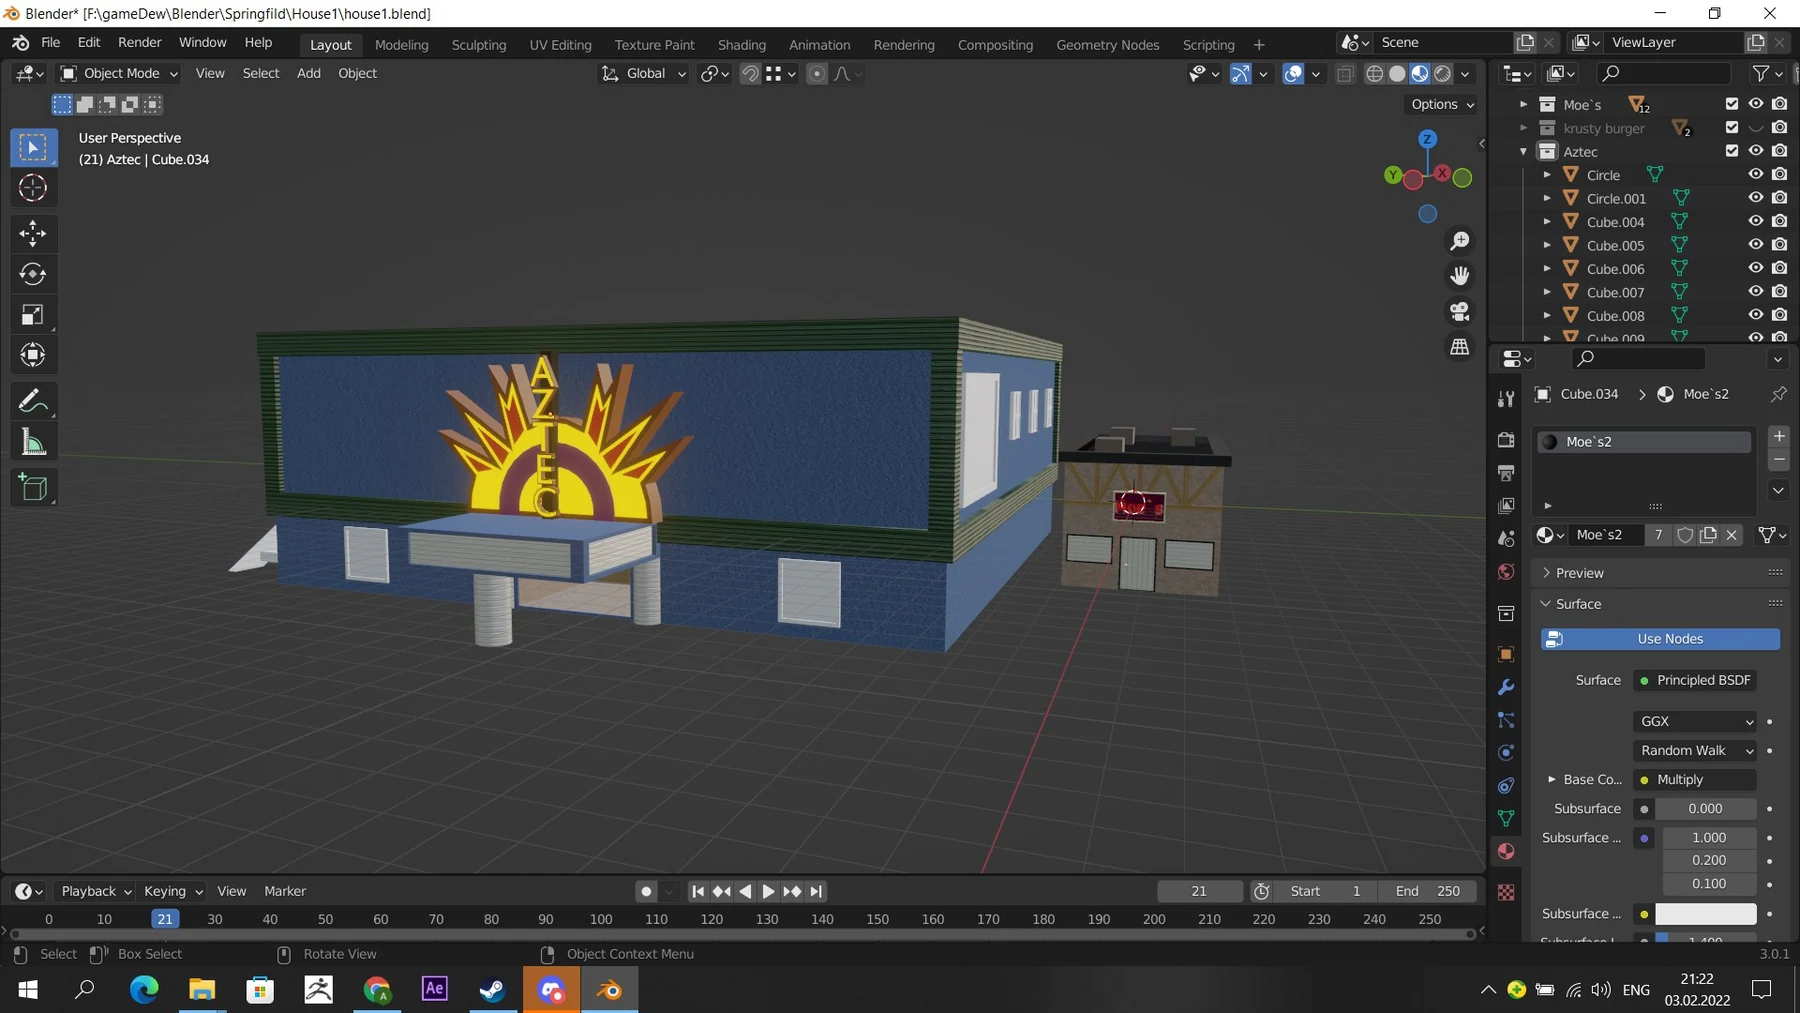1800x1013 pixels.
Task: Click the viewport zoom magnifier icon
Action: coord(1460,241)
